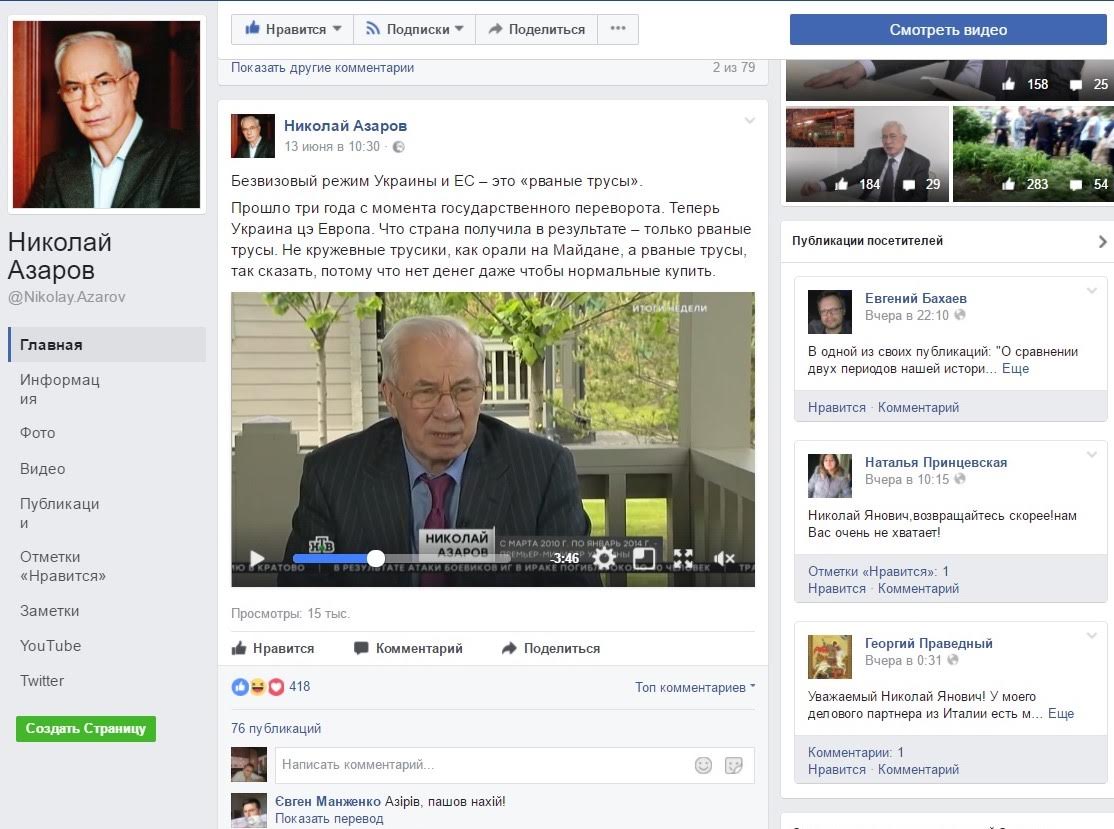The image size is (1114, 829).
Task: View likes on Наталья Принцевская post
Action: 878,571
